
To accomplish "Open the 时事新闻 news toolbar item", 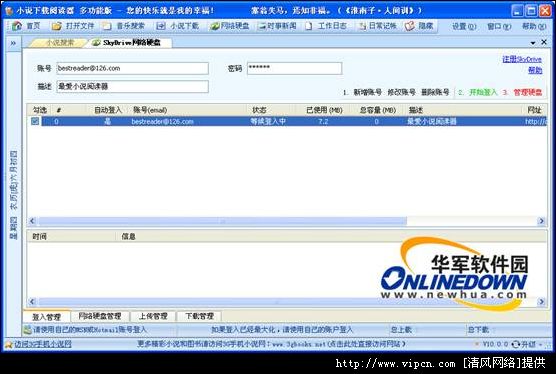I will point(278,26).
